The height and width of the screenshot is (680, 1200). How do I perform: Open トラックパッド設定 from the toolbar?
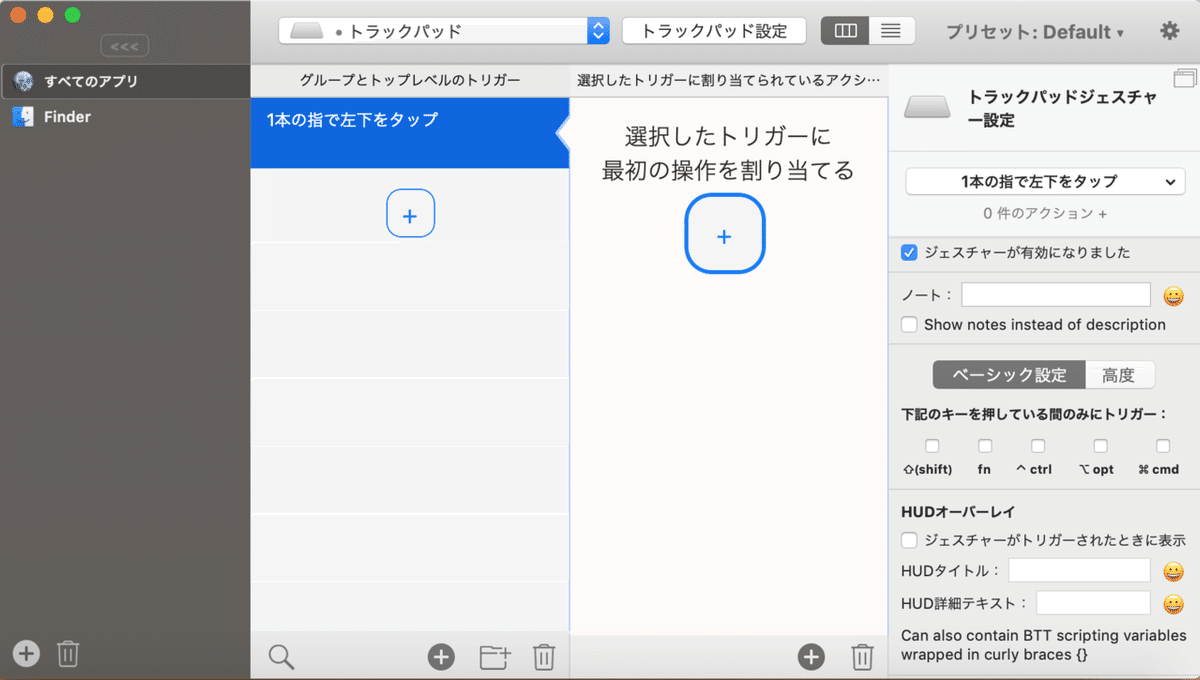click(x=713, y=30)
